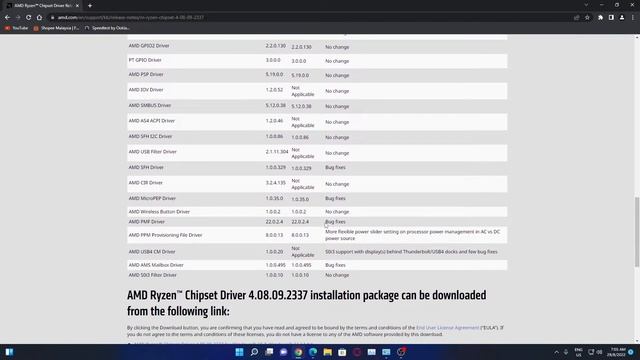
Task: Click Bug fixes in the AMD SFH Driver row
Action: pyautogui.click(x=335, y=167)
